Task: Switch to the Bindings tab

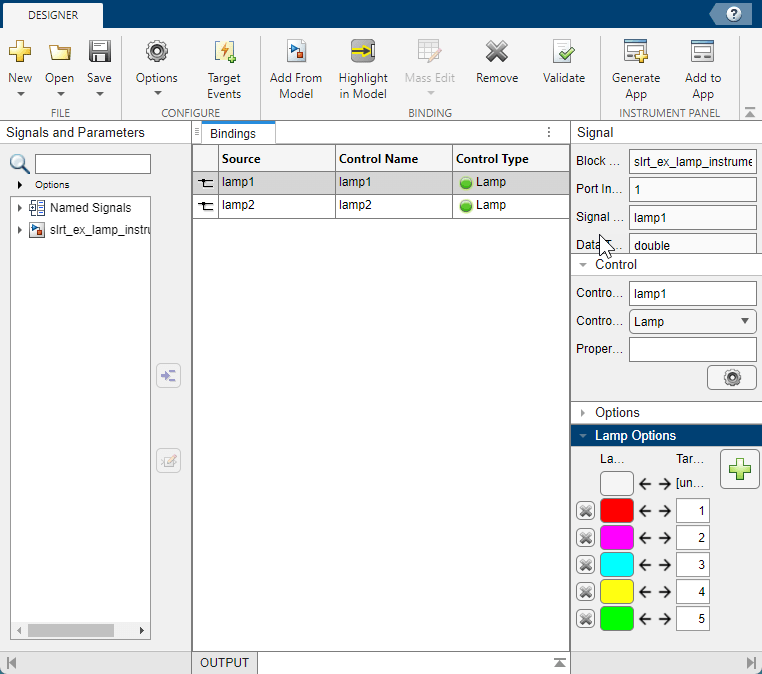Action: [x=233, y=133]
